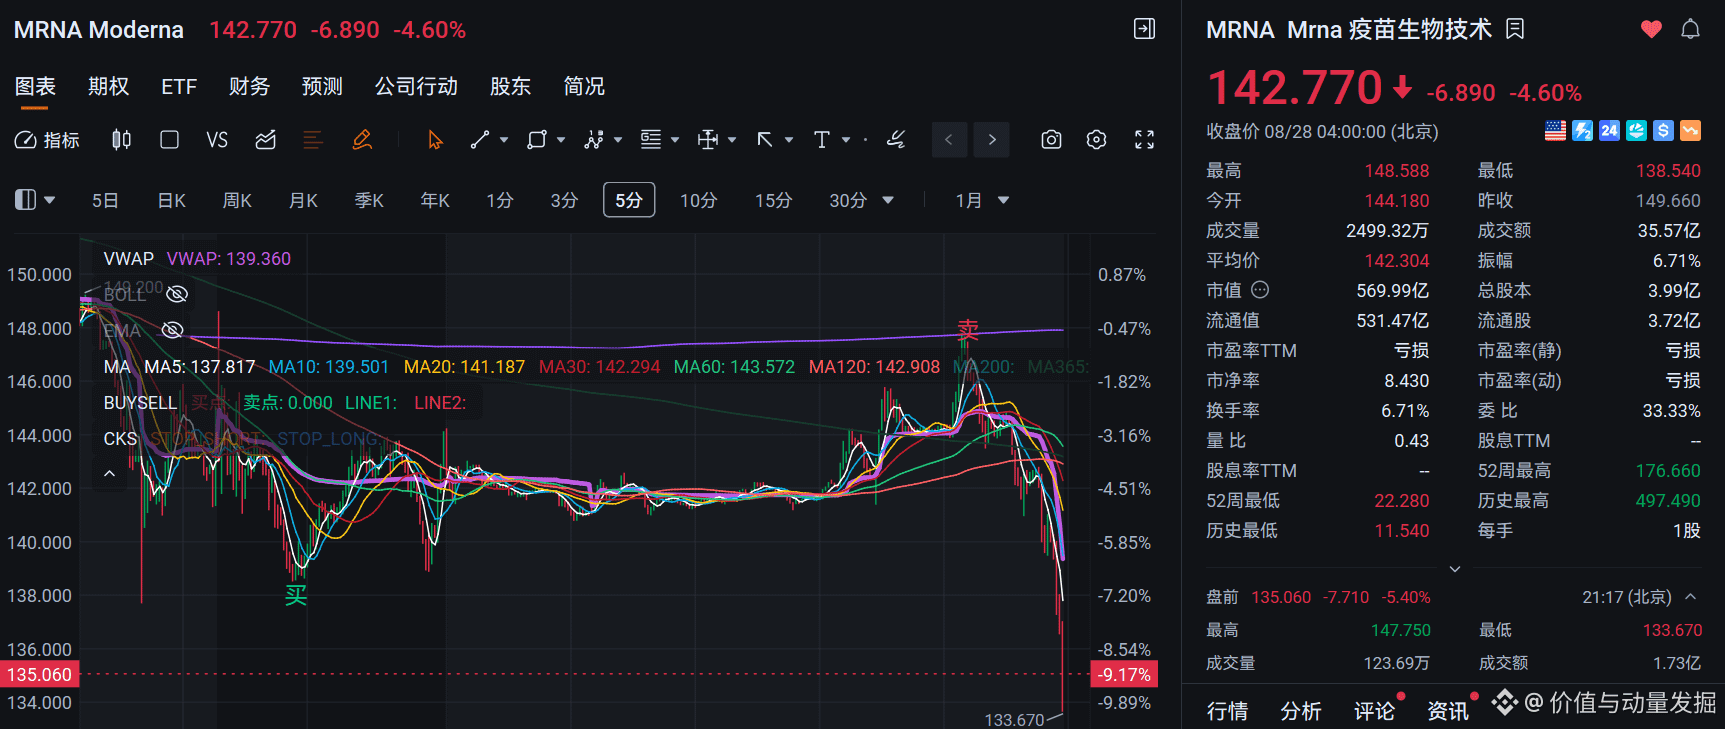Screen dimensions: 1725x729
Task: Select the Fibonacci lines tool
Action: [x=651, y=140]
